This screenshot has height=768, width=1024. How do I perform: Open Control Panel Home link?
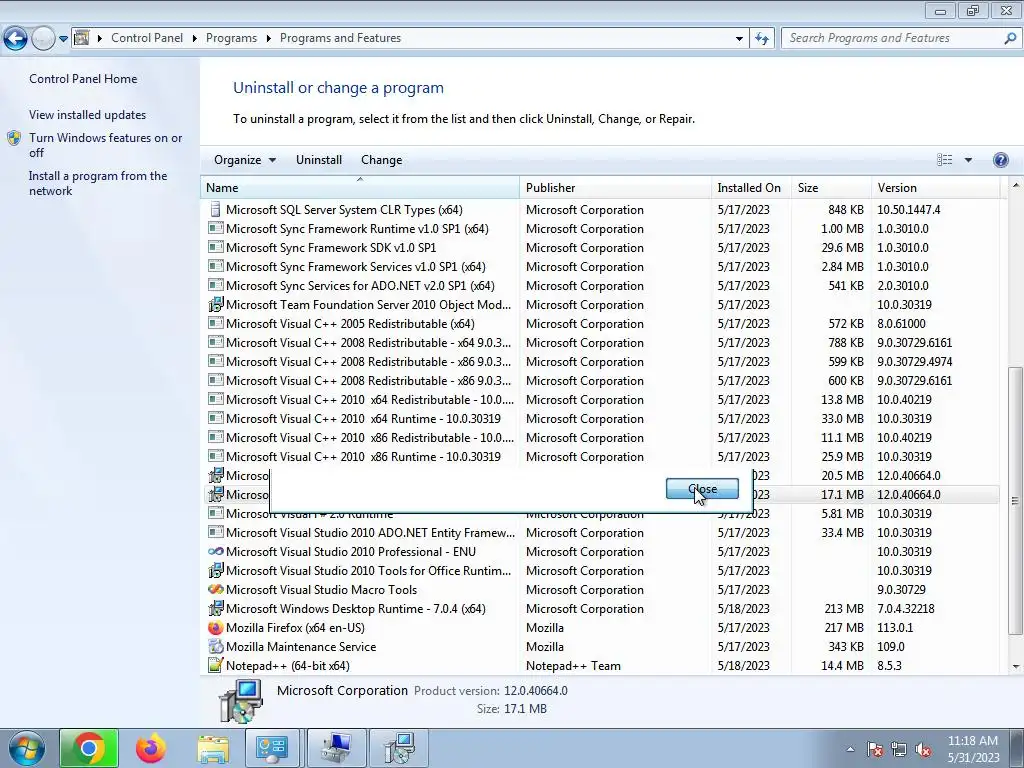(83, 79)
